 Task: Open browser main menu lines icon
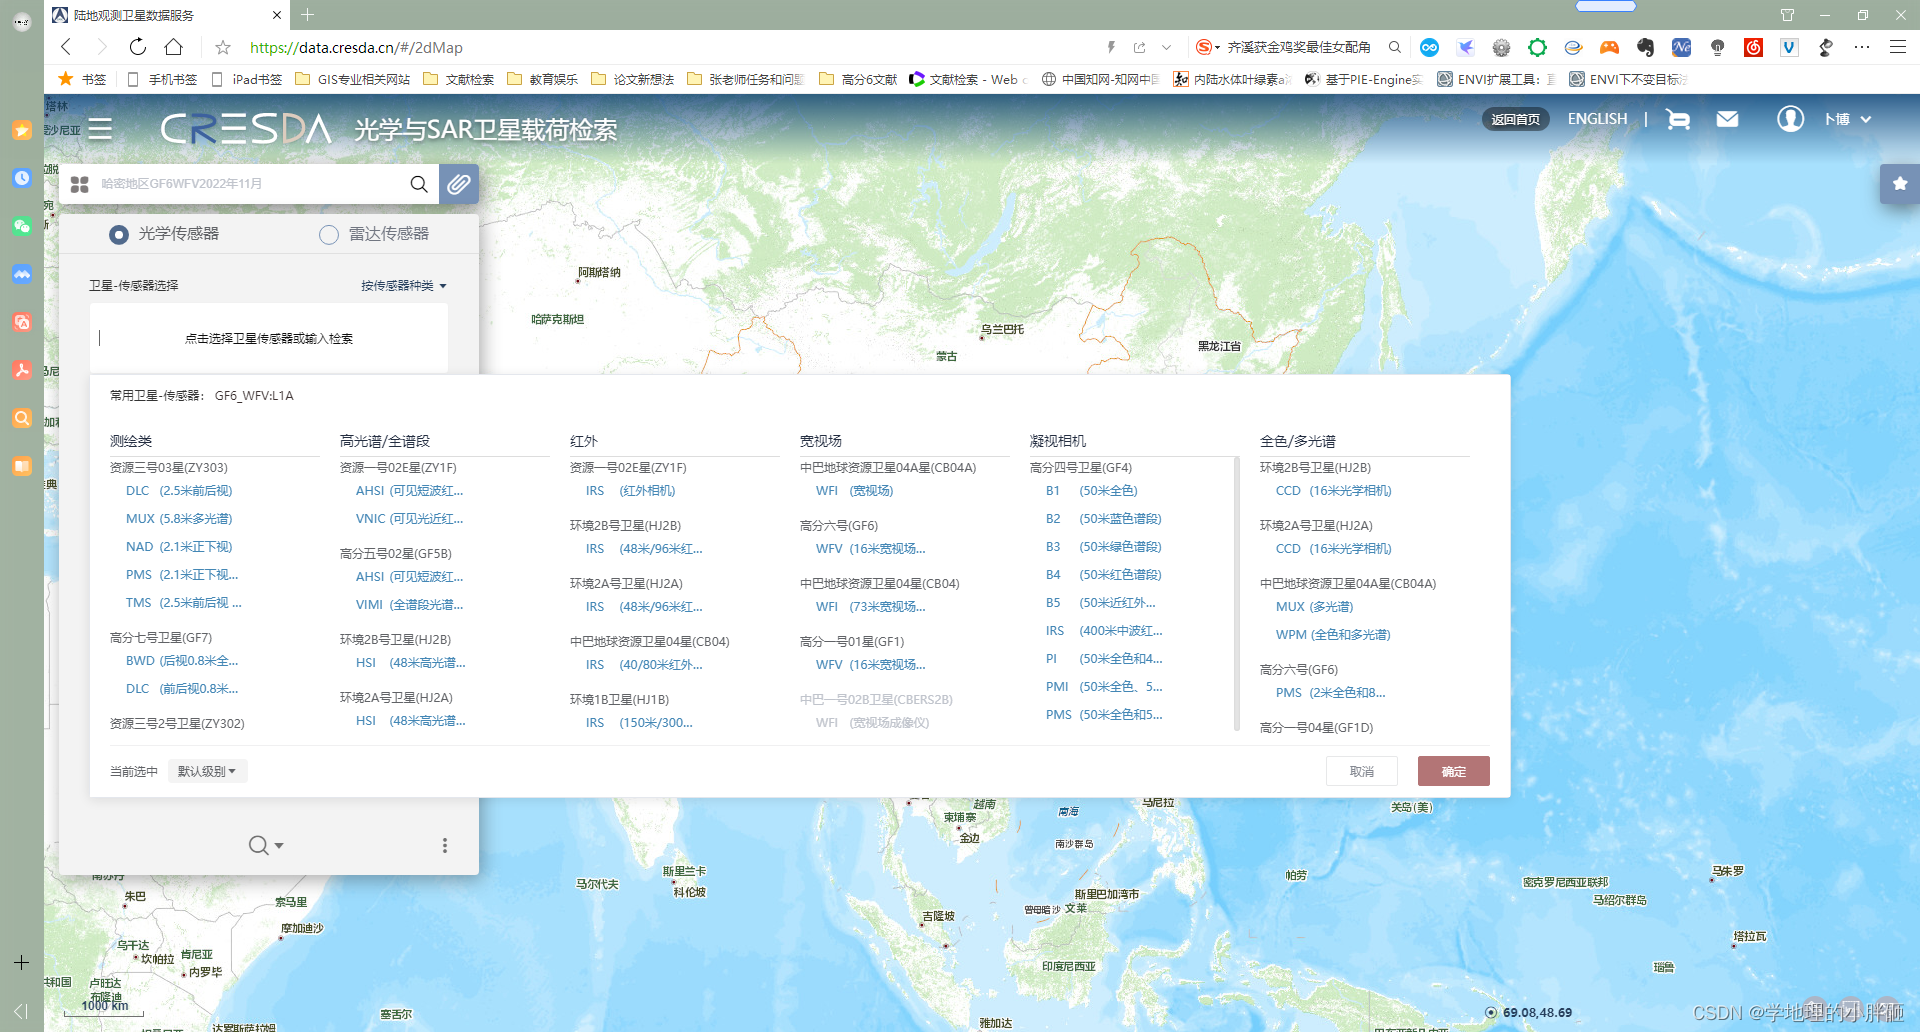coord(1897,47)
